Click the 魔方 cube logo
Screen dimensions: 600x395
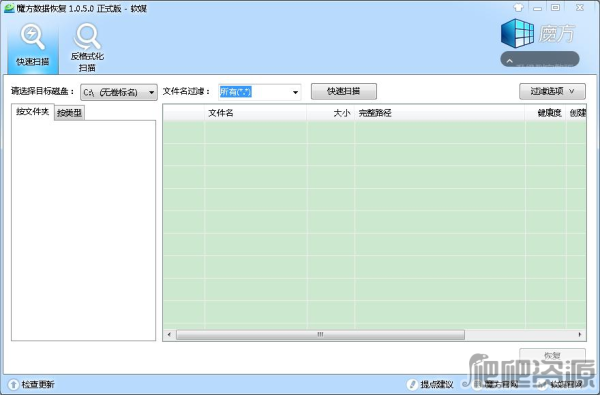tap(517, 33)
